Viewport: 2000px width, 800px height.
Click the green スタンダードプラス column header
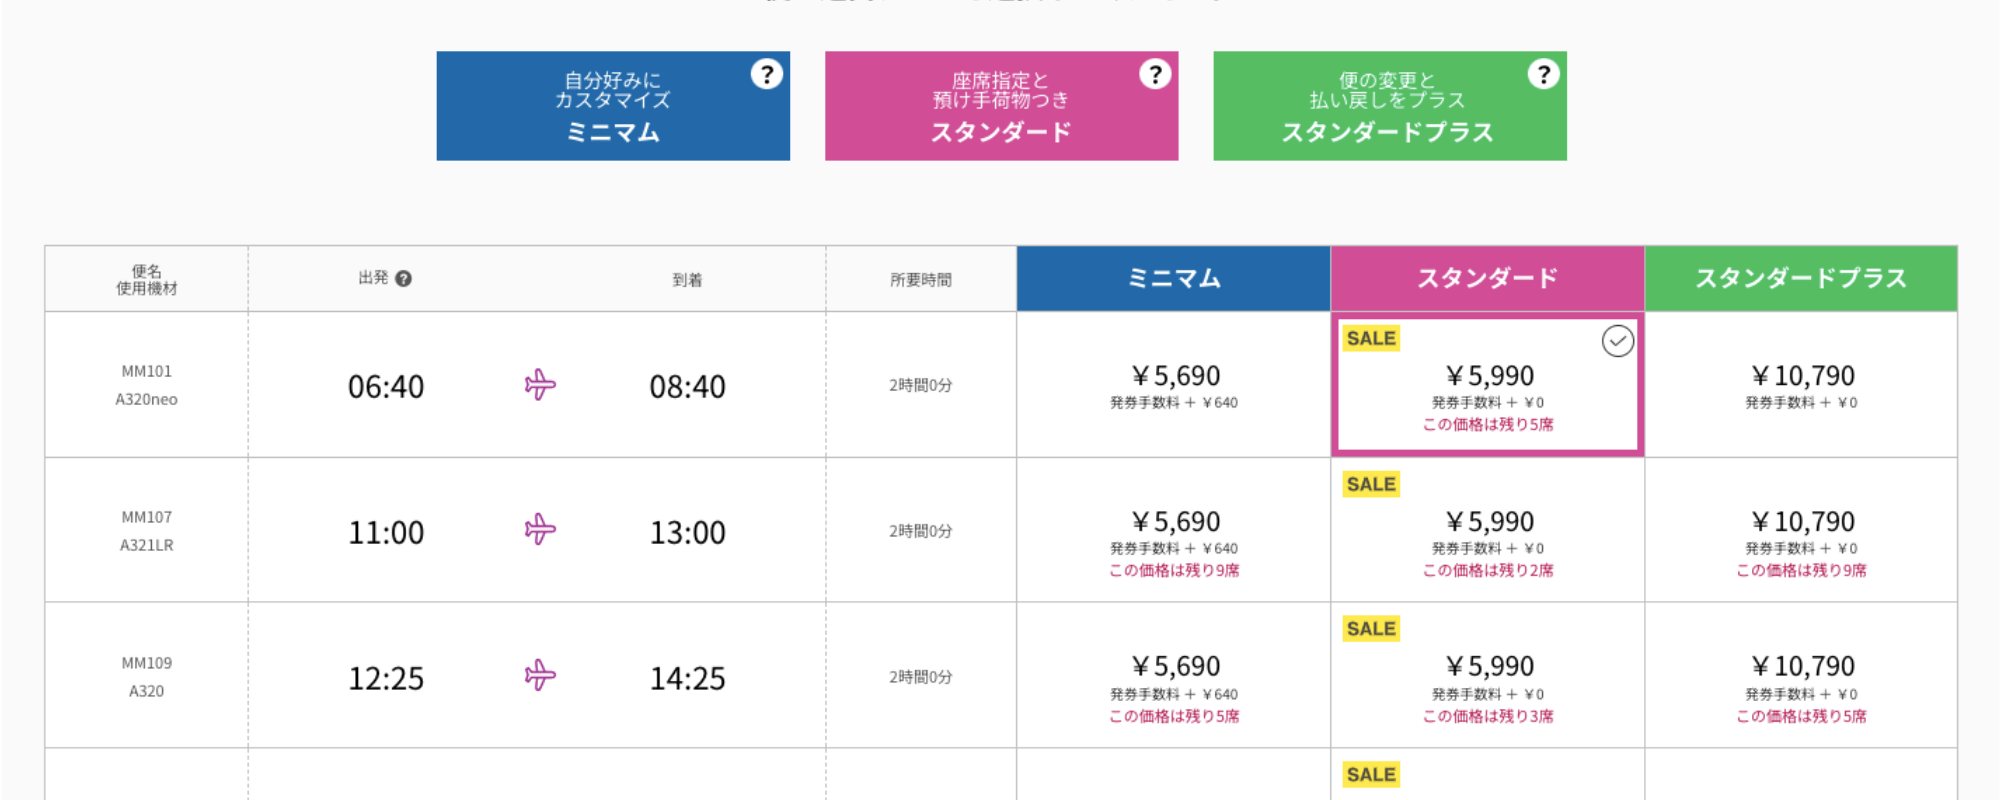pyautogui.click(x=1801, y=278)
